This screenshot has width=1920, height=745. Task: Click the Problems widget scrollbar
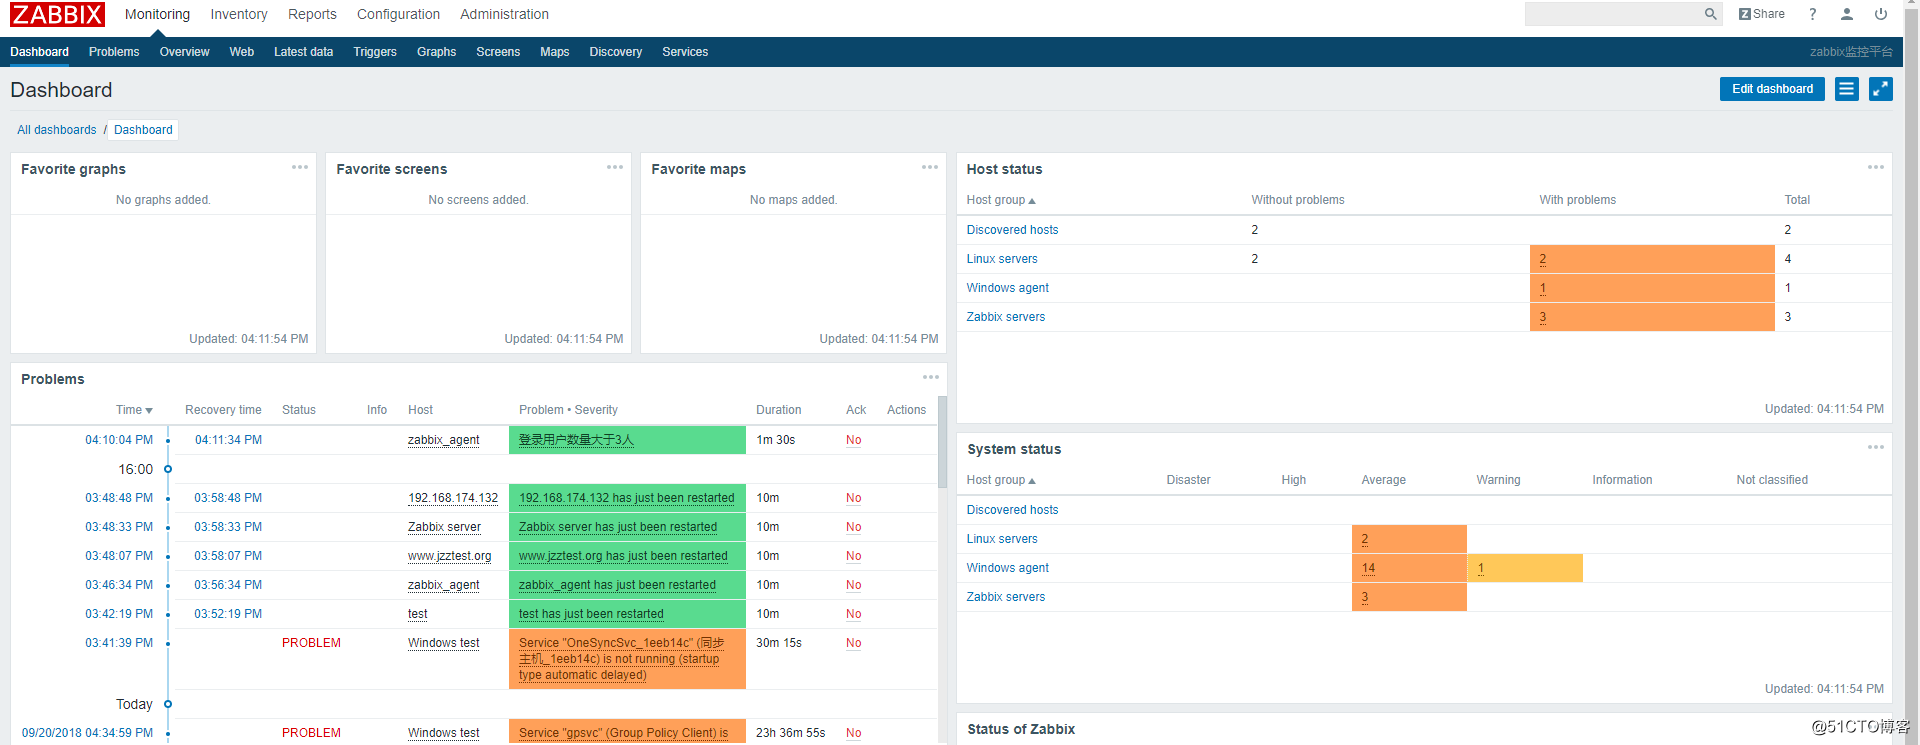click(942, 442)
